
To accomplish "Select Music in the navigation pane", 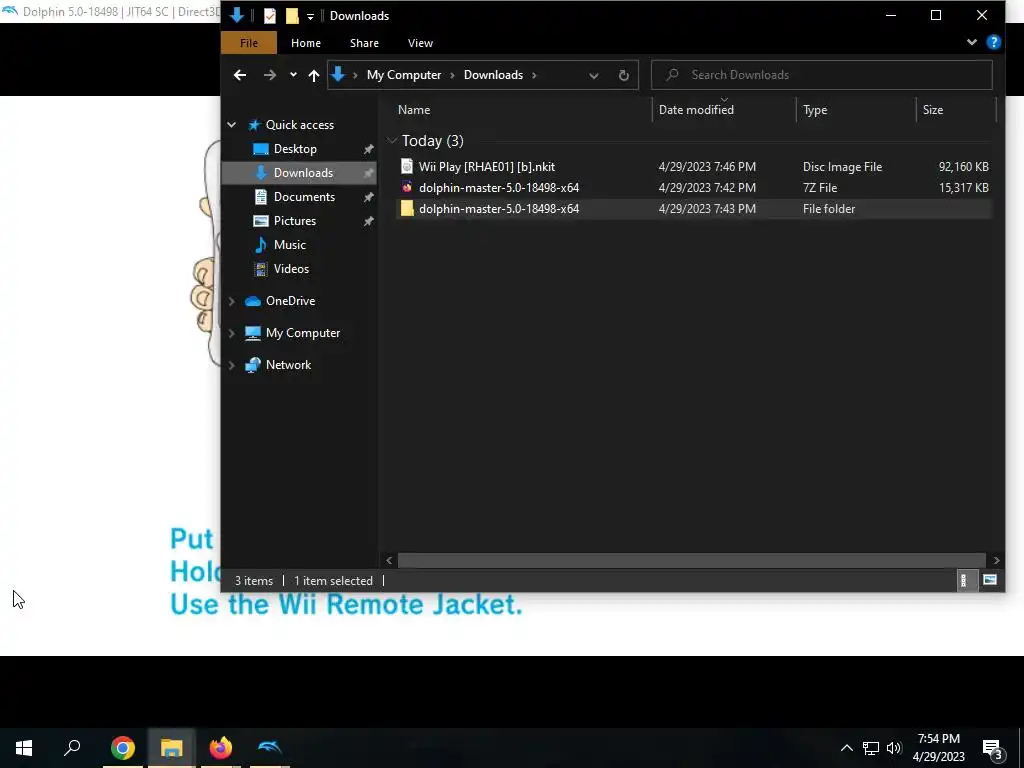I will coord(289,245).
